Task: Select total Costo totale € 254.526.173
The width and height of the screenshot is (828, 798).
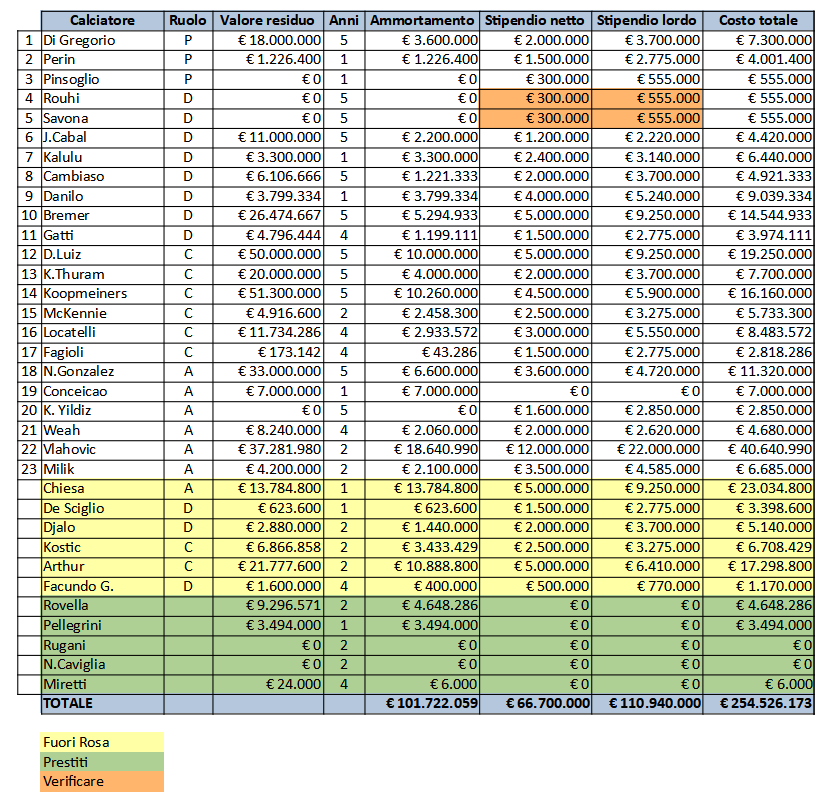Action: [758, 704]
